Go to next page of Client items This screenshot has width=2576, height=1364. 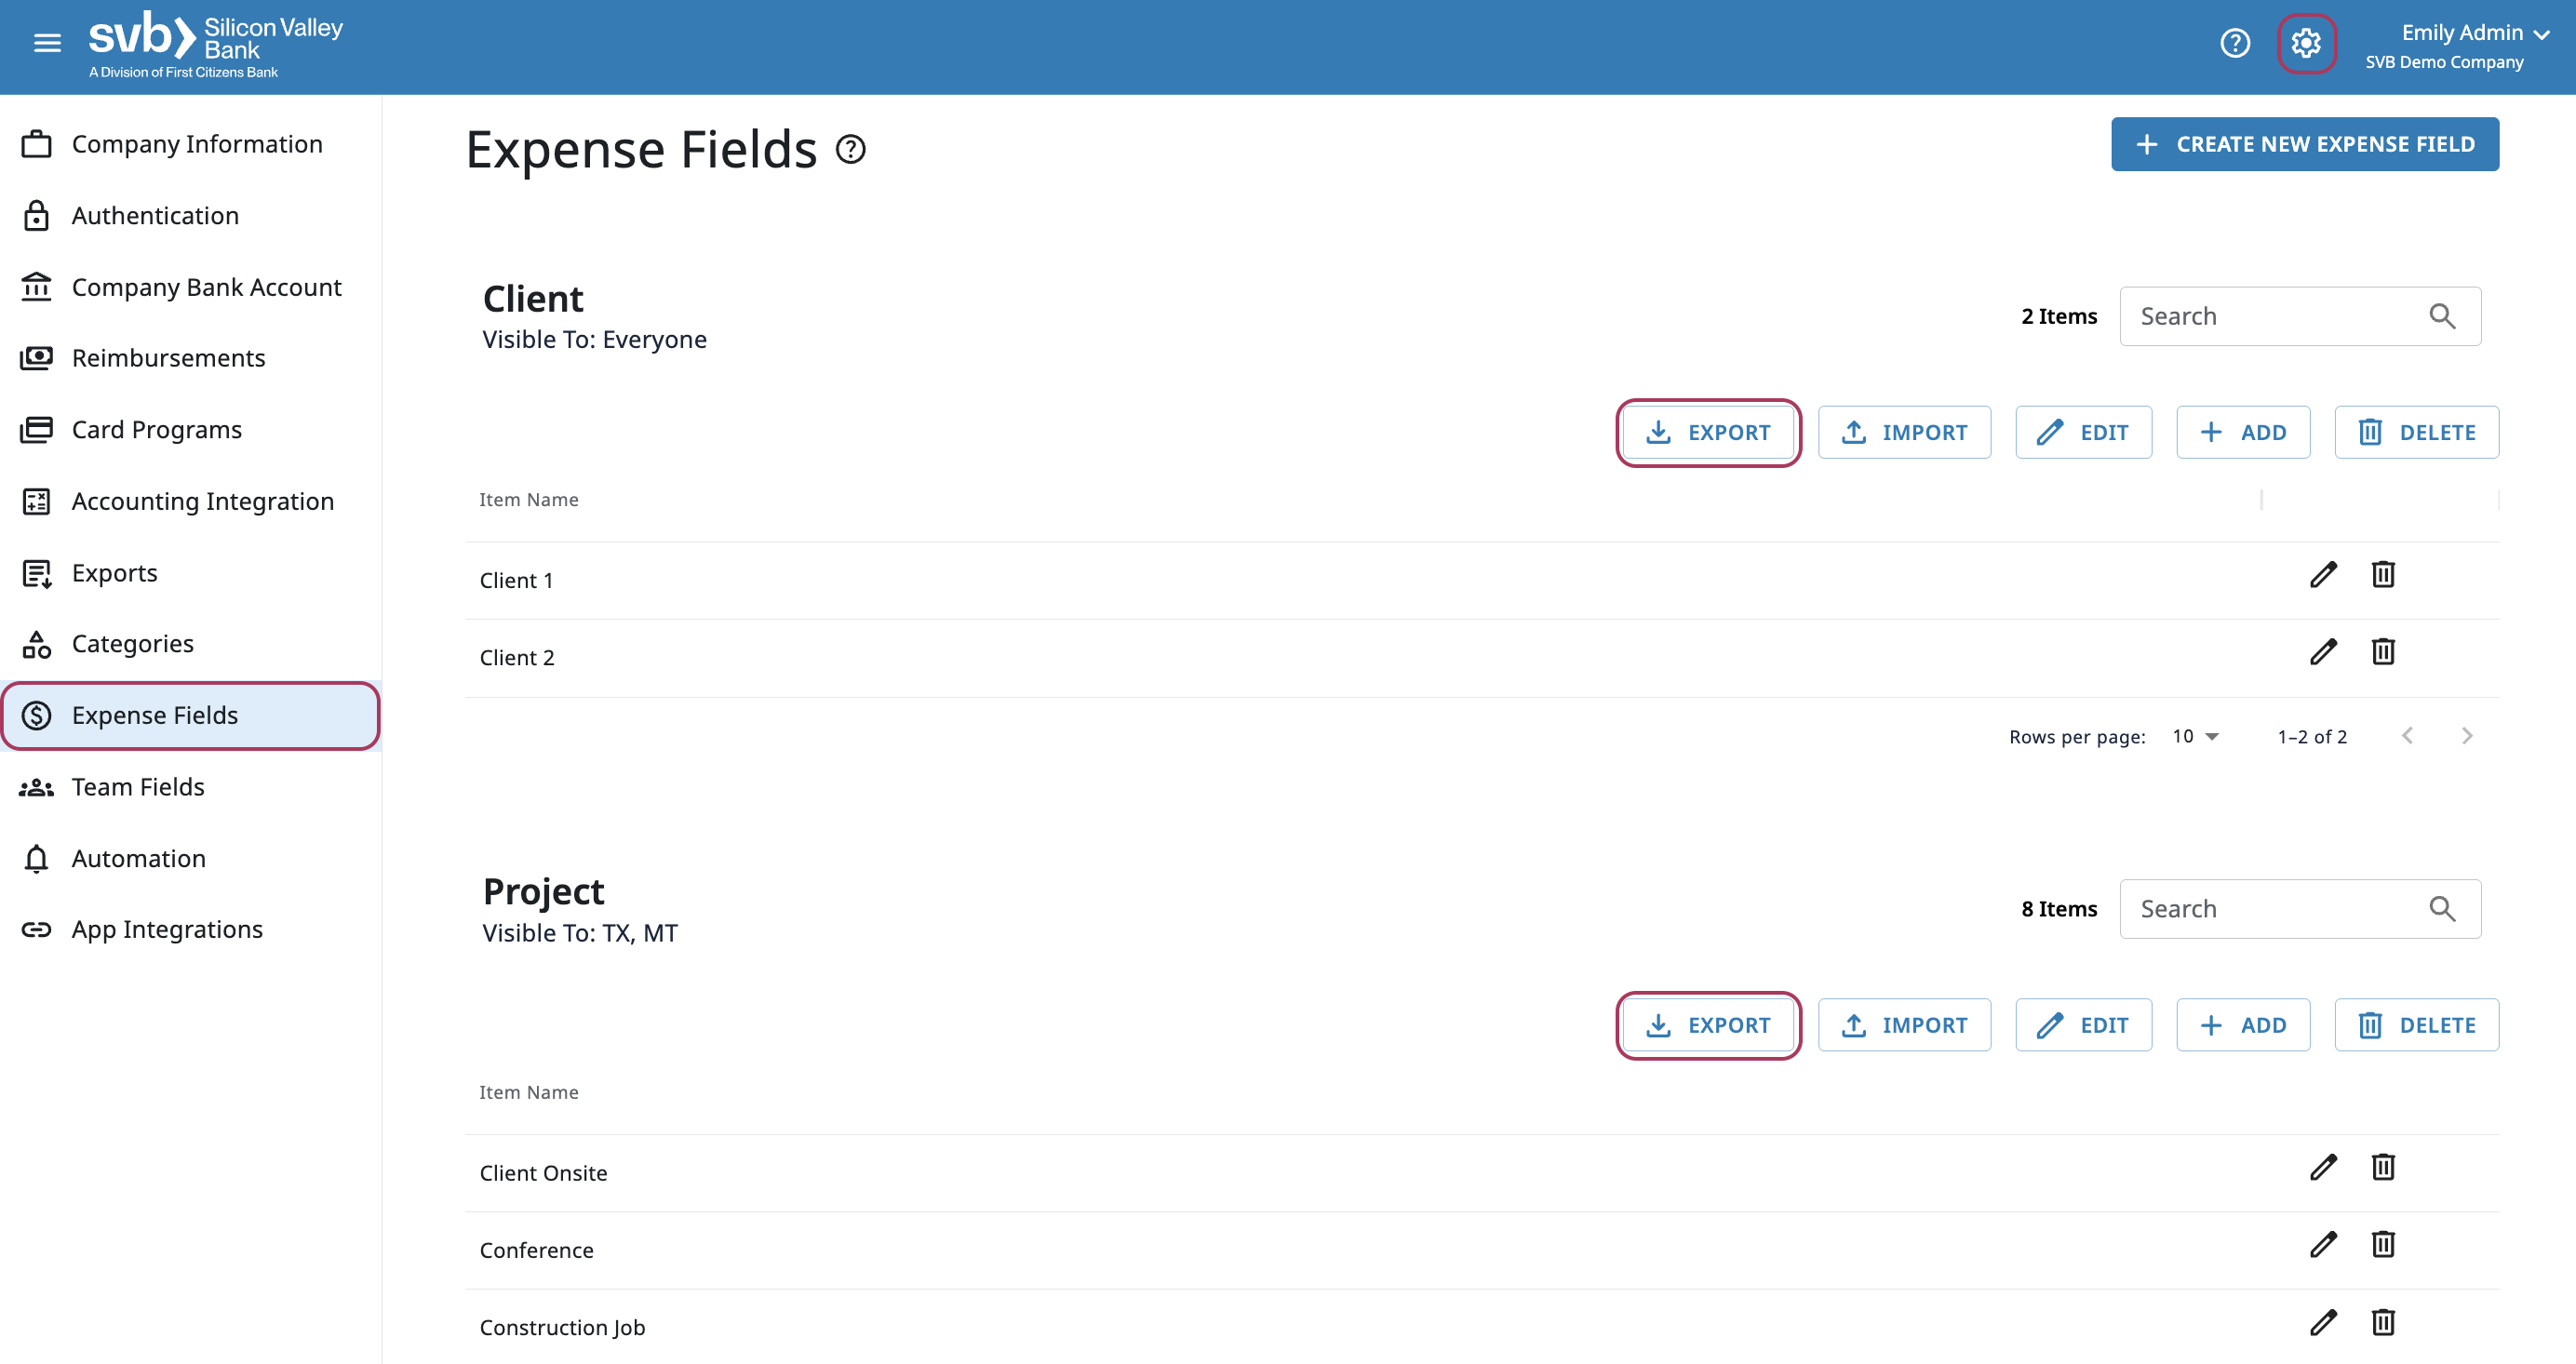click(x=2467, y=737)
